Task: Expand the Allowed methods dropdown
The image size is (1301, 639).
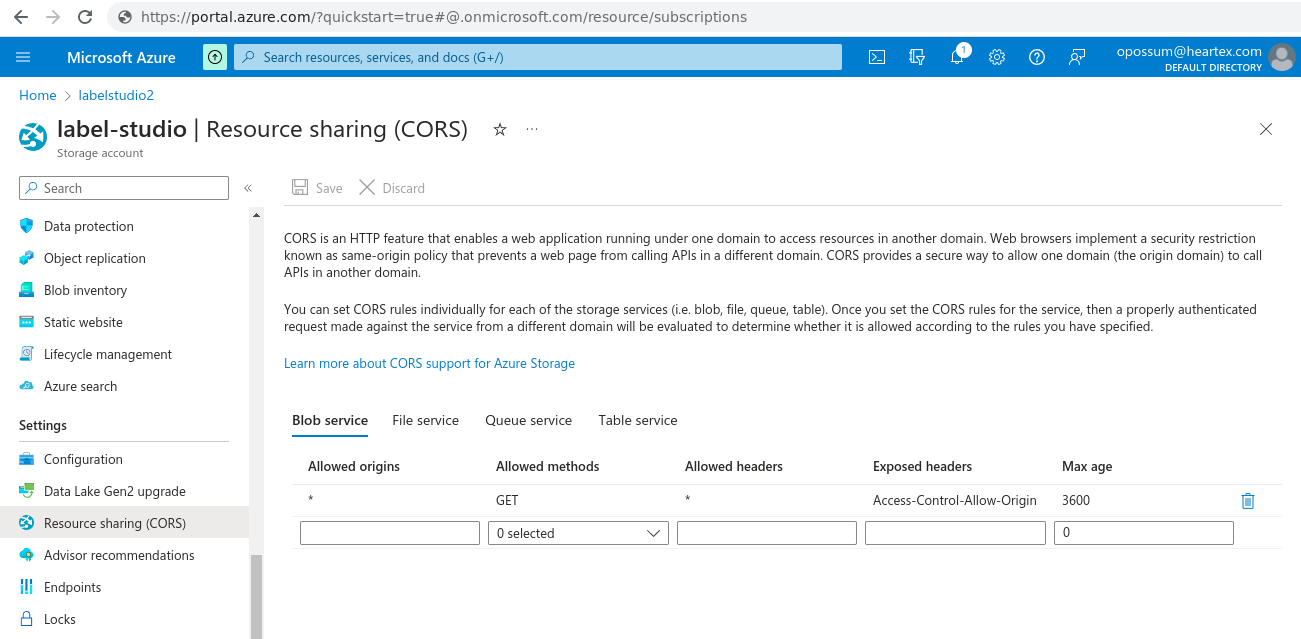Action: [x=578, y=534]
